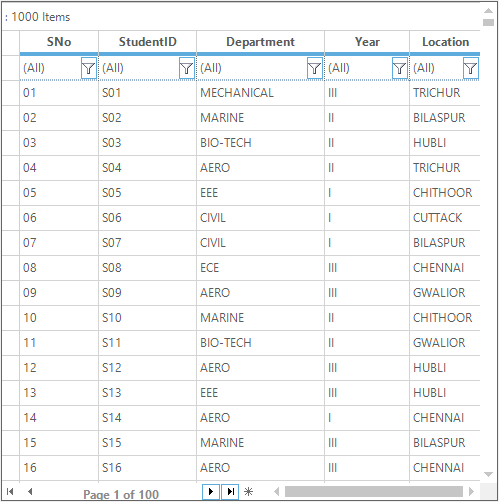Open the Department column filter icon
This screenshot has height=502, width=499.
[315, 68]
